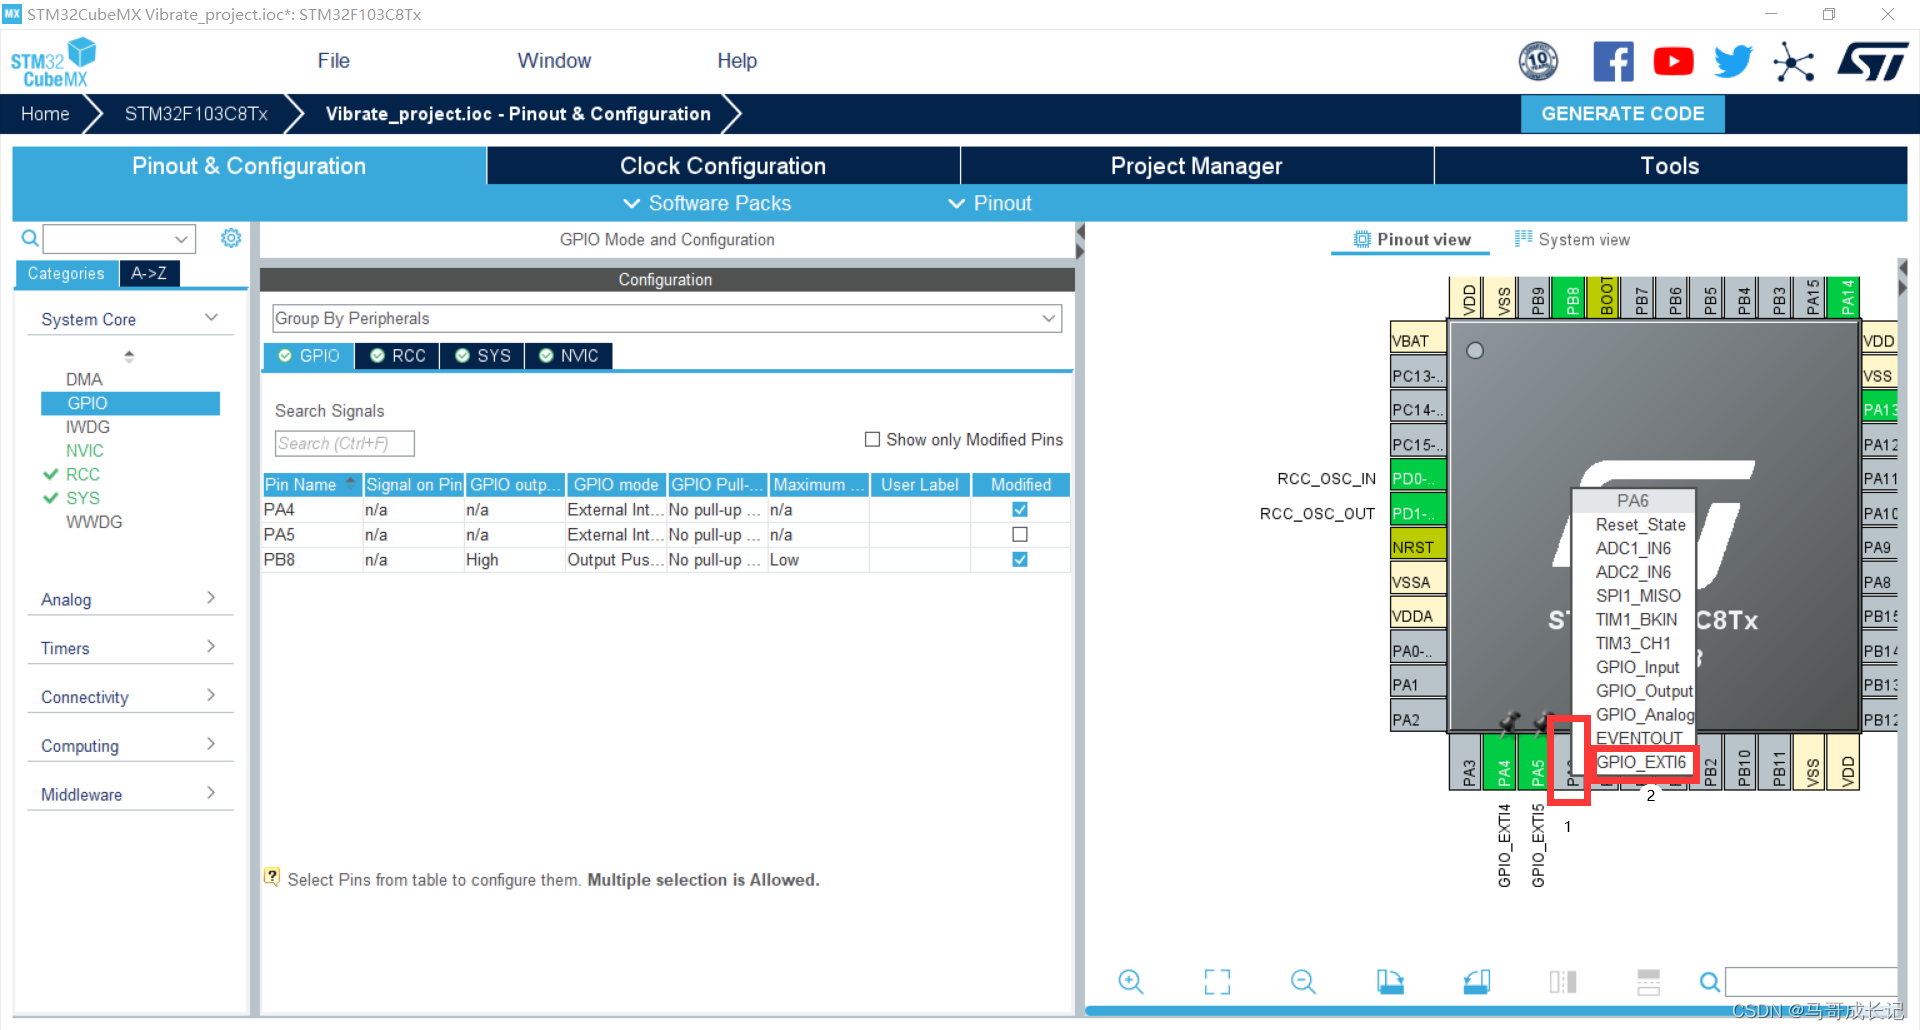Image resolution: width=1920 pixels, height=1030 pixels.
Task: Toggle the horizontal flip view icon
Action: pos(1563,982)
